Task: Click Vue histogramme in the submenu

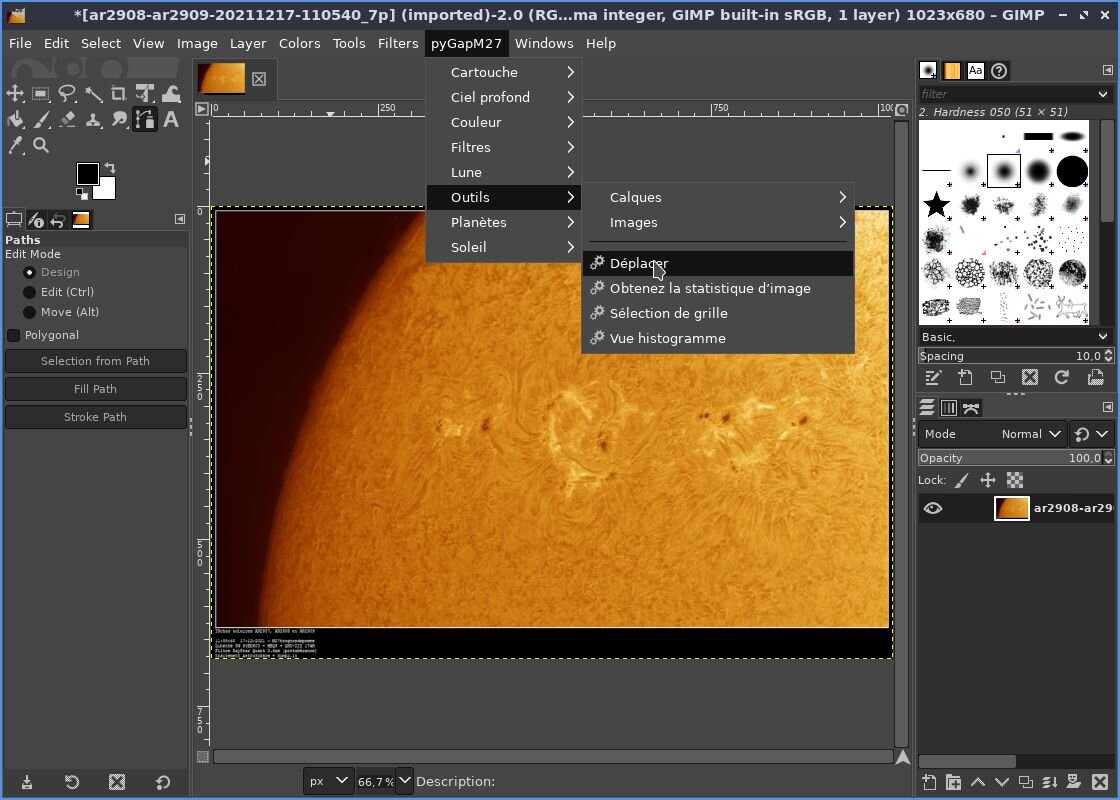Action: [x=667, y=338]
